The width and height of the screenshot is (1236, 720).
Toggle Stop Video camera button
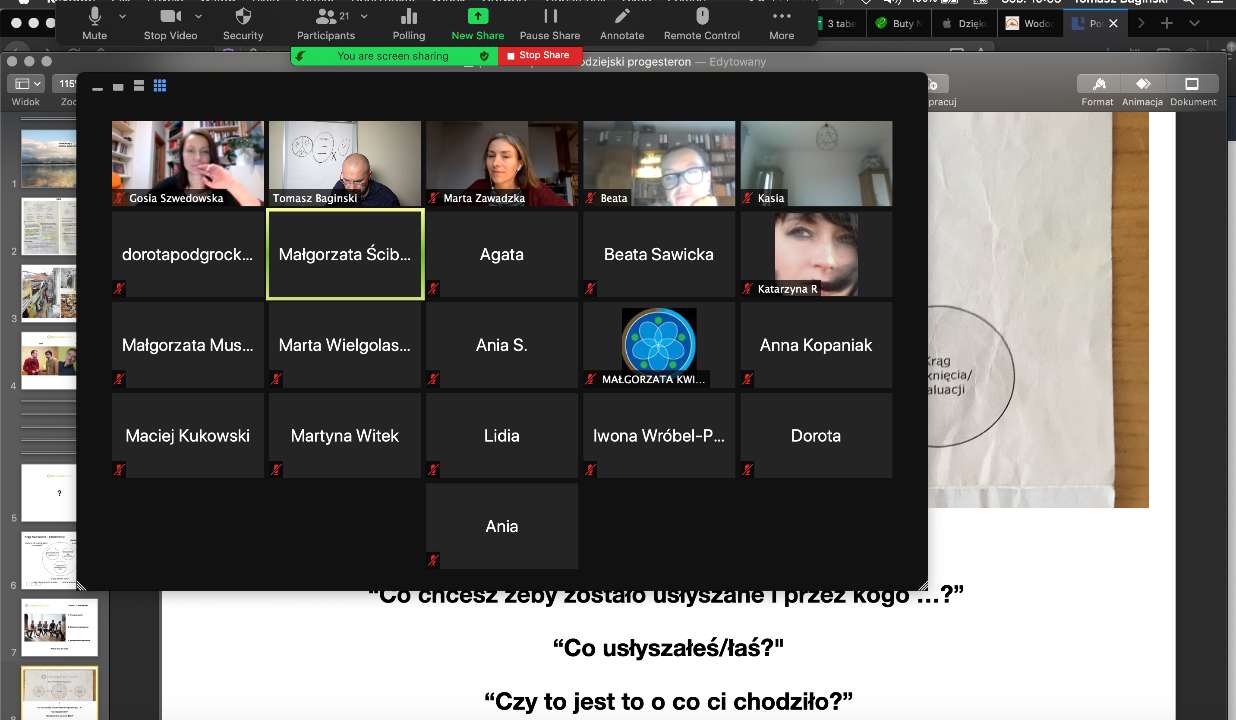[170, 22]
